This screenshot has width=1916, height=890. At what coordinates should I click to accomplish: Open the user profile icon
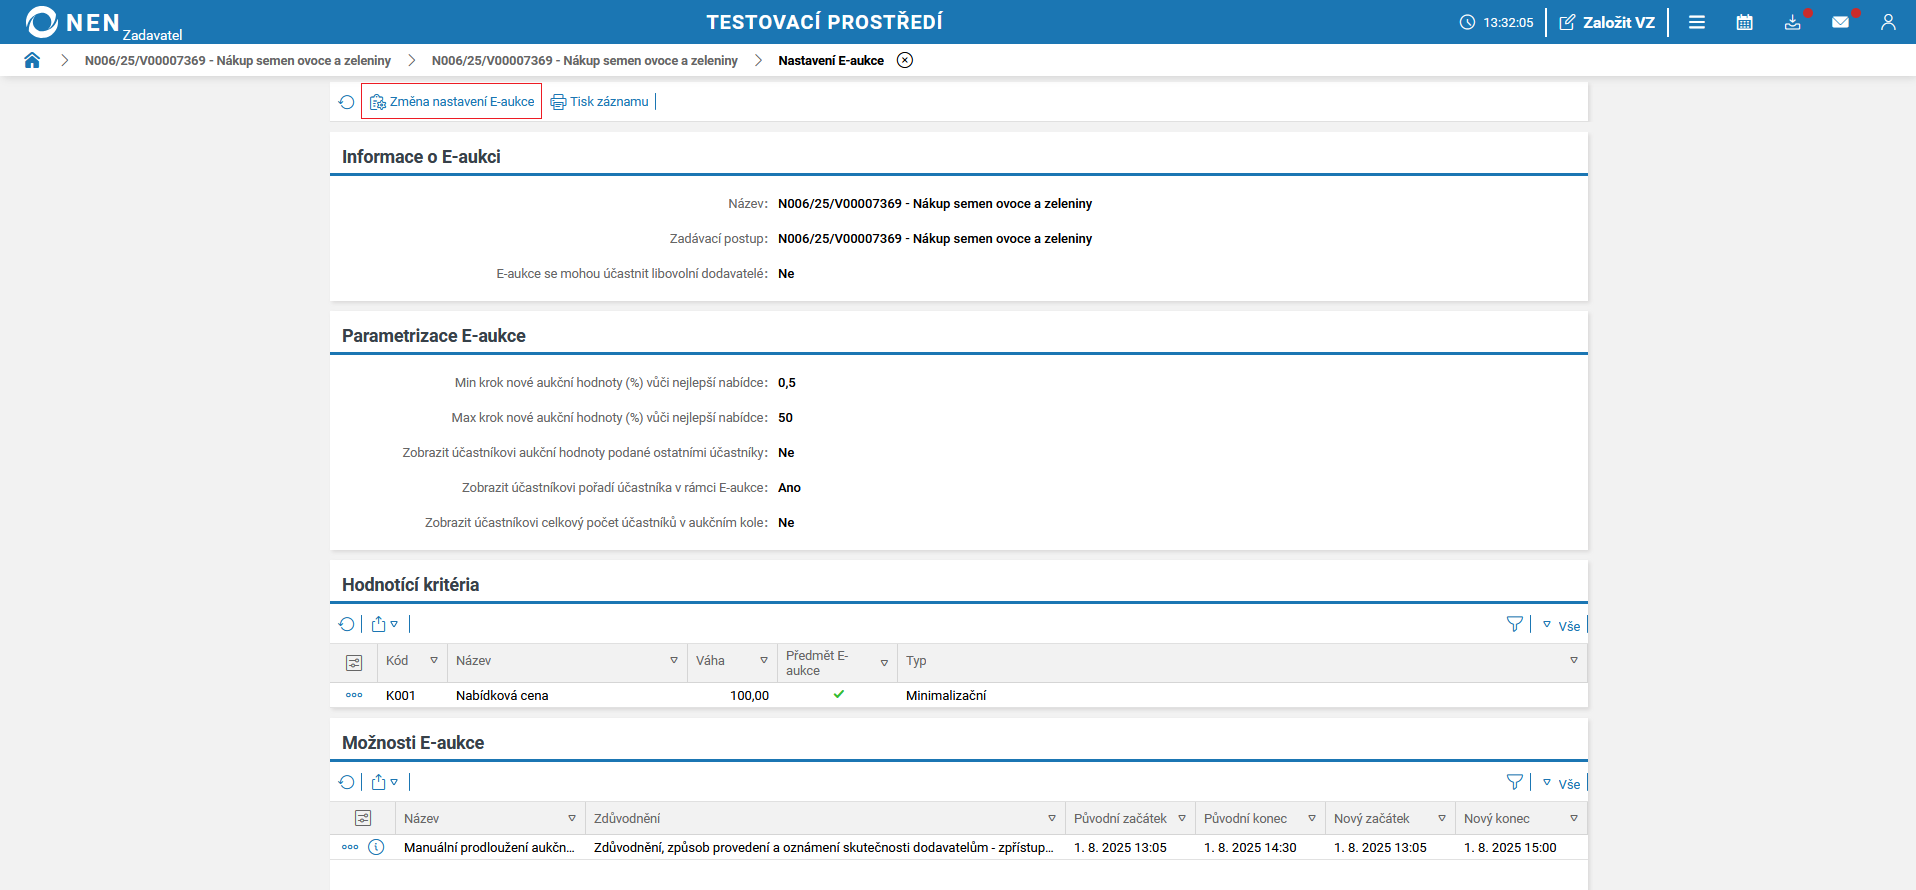[1887, 22]
